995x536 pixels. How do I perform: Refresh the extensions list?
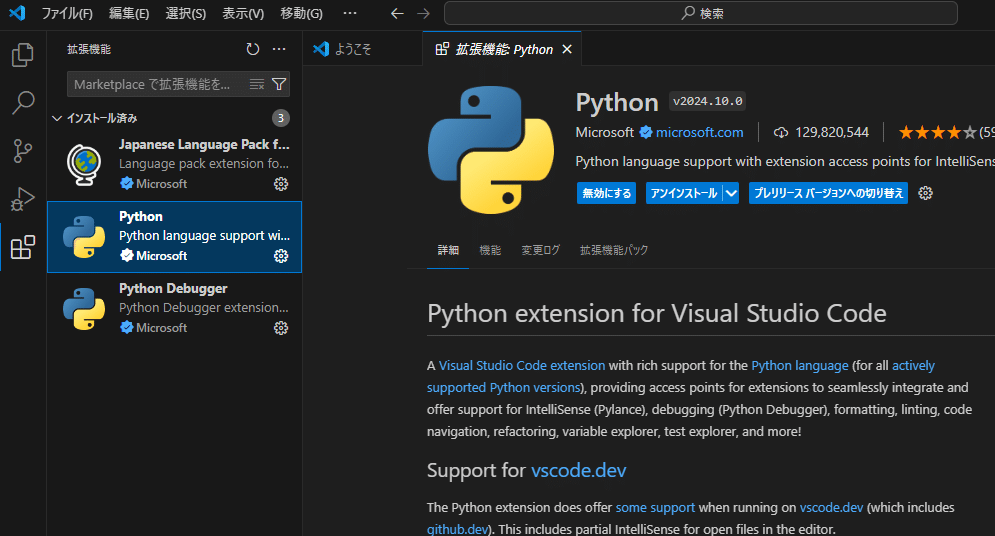tap(253, 49)
